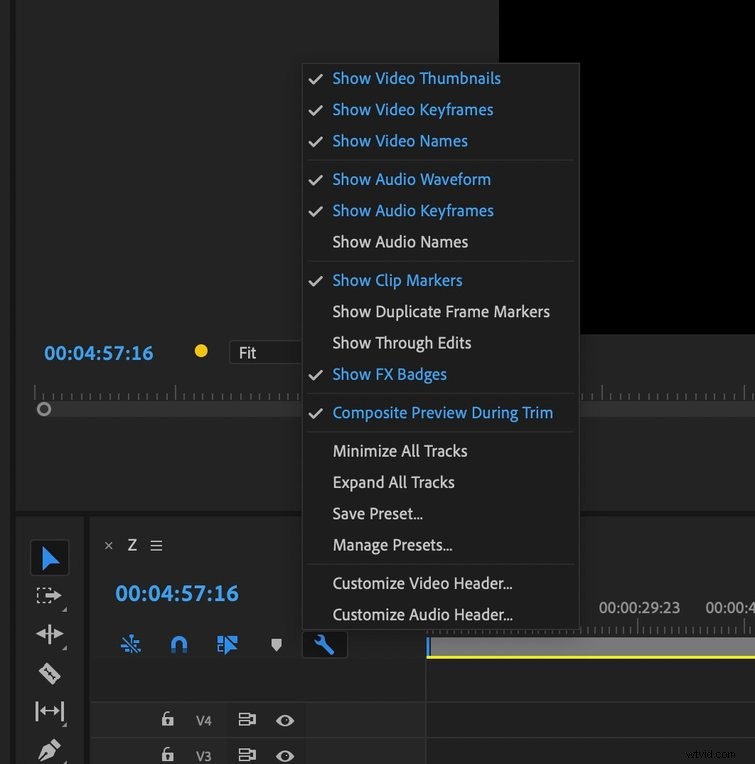
Task: Open the sequence Z panel menu icon
Action: [x=156, y=545]
